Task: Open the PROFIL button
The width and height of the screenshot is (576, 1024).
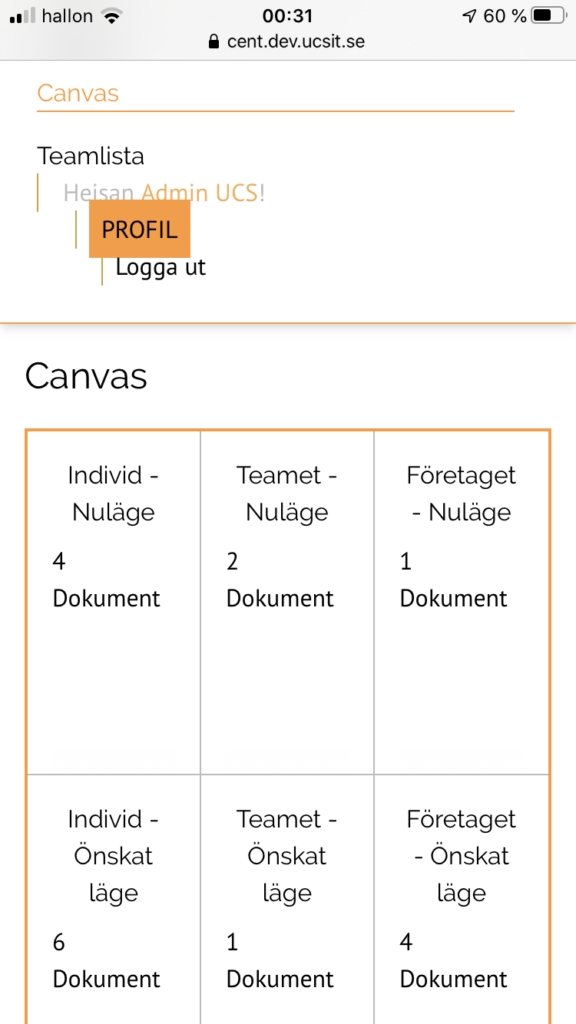Action: (x=140, y=229)
